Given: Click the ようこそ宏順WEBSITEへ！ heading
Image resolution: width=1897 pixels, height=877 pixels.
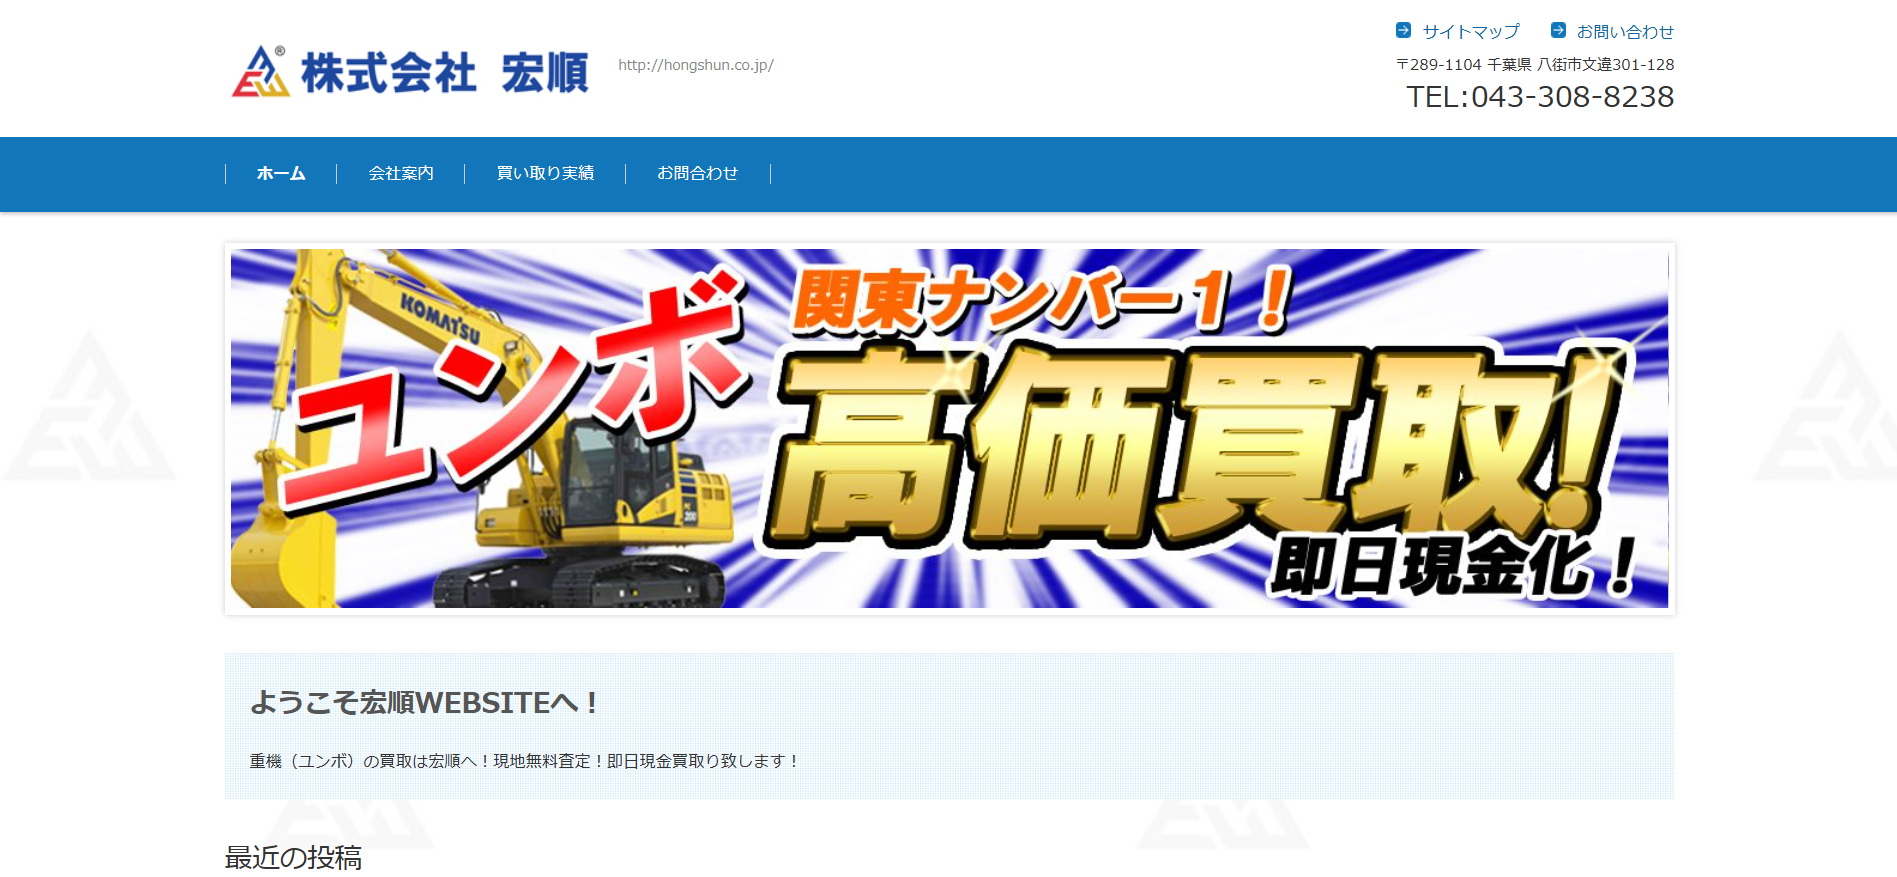Looking at the screenshot, I should pyautogui.click(x=424, y=703).
